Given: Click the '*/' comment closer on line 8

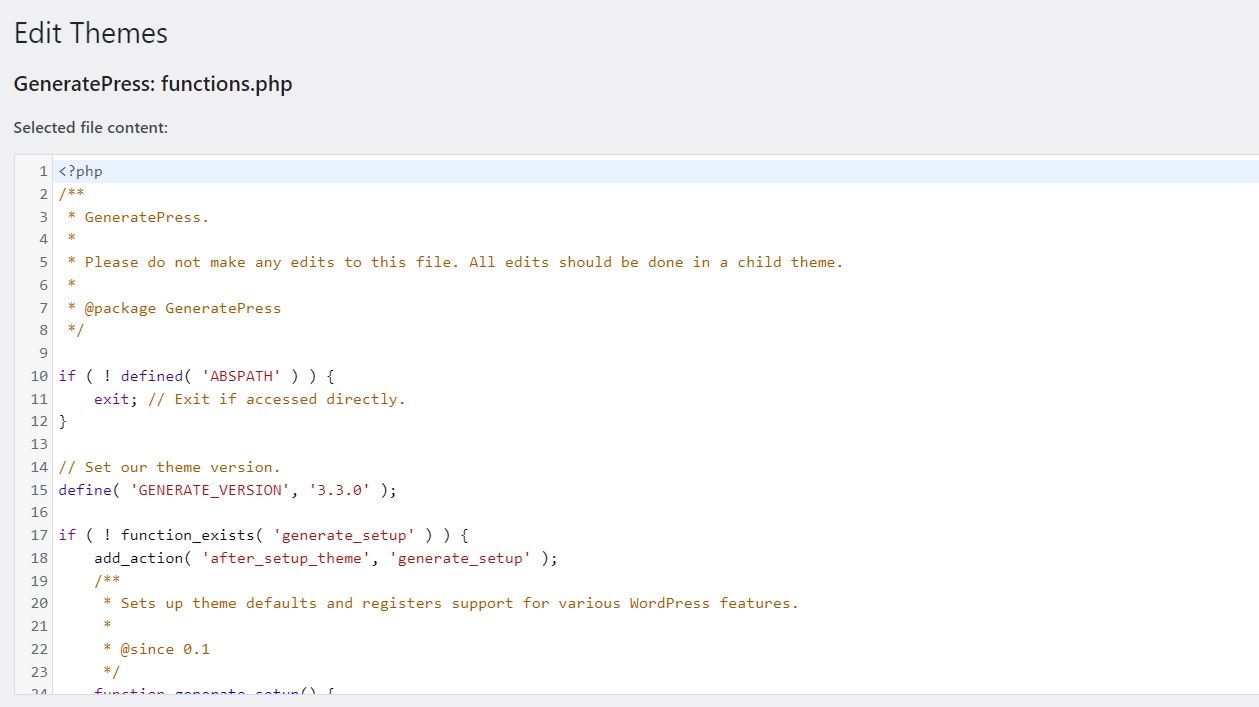Looking at the screenshot, I should (x=76, y=330).
